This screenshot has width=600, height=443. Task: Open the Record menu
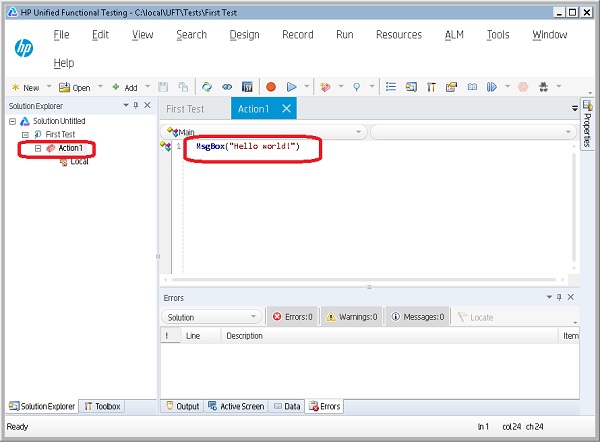click(x=298, y=35)
